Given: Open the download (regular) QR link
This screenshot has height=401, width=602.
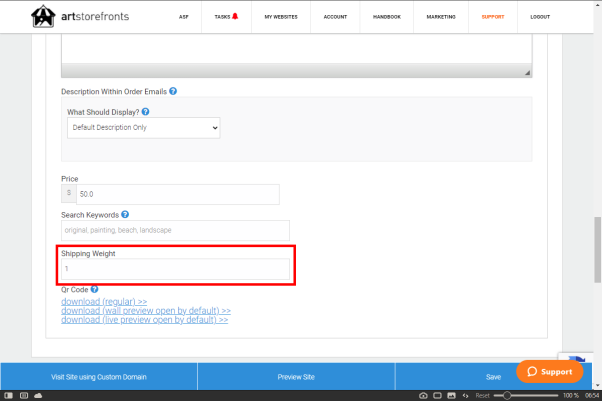Looking at the screenshot, I should (104, 301).
